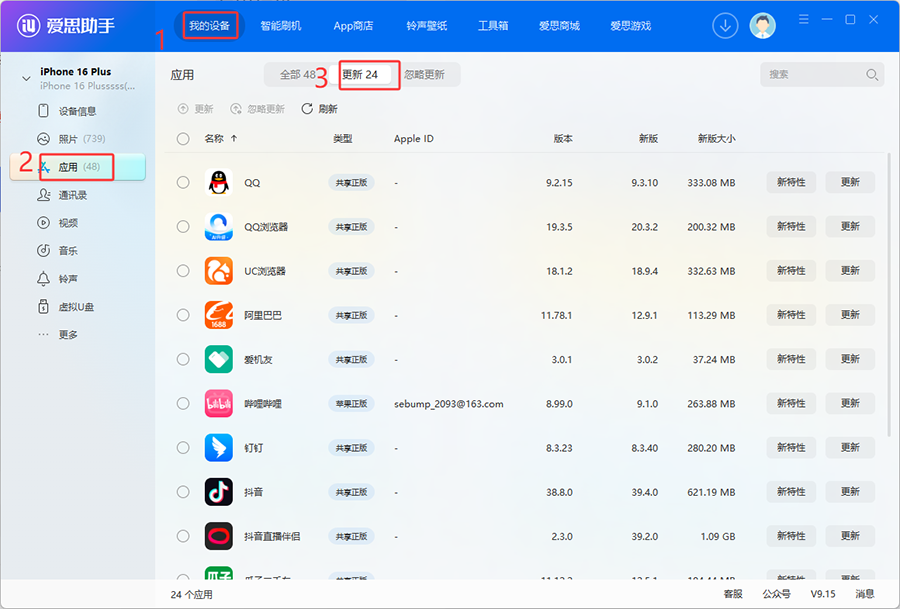Click 更新 button for 抖音
The height and width of the screenshot is (609, 900).
[x=850, y=492]
